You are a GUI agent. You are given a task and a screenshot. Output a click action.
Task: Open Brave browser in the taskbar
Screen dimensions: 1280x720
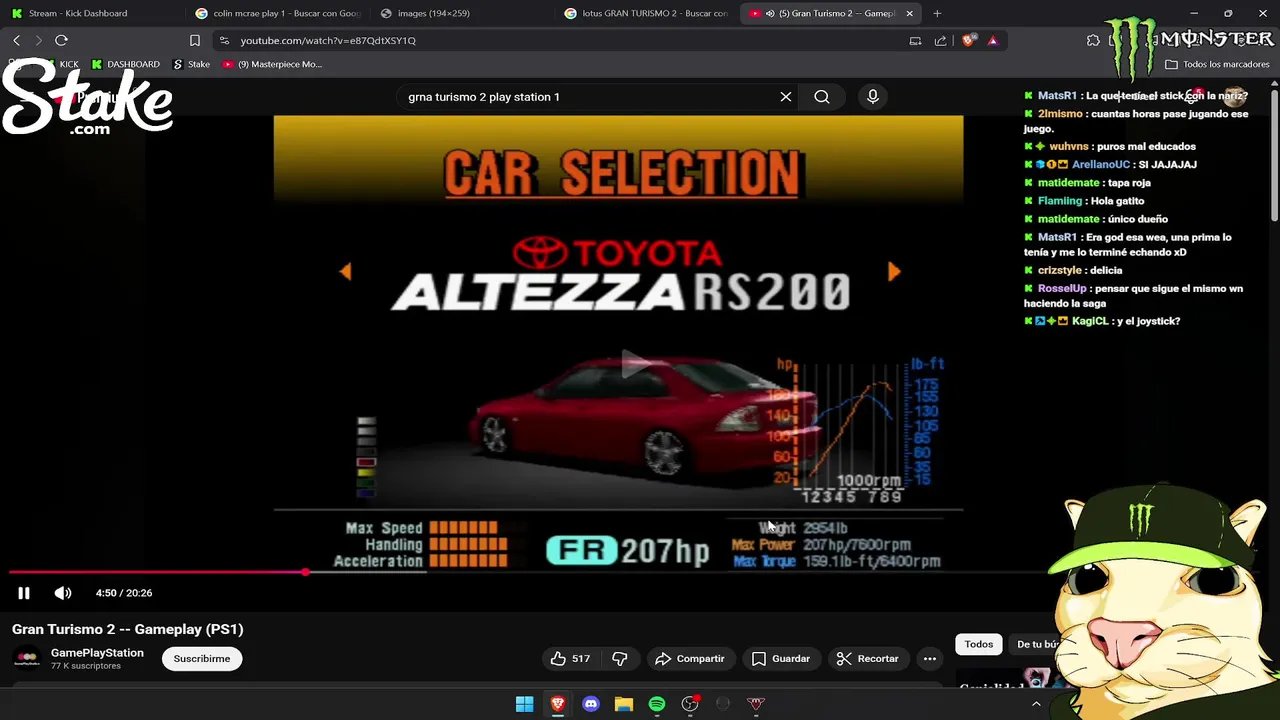click(557, 704)
